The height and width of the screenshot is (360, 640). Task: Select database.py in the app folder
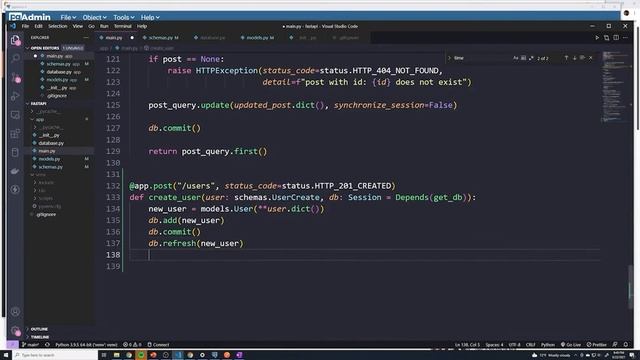[59, 143]
